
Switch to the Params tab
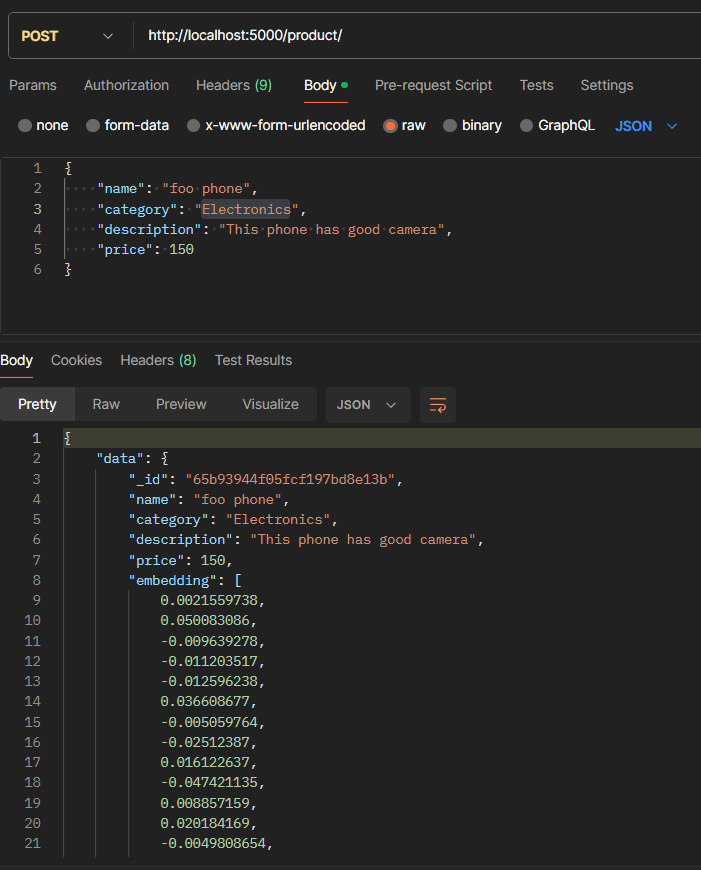[x=33, y=86]
